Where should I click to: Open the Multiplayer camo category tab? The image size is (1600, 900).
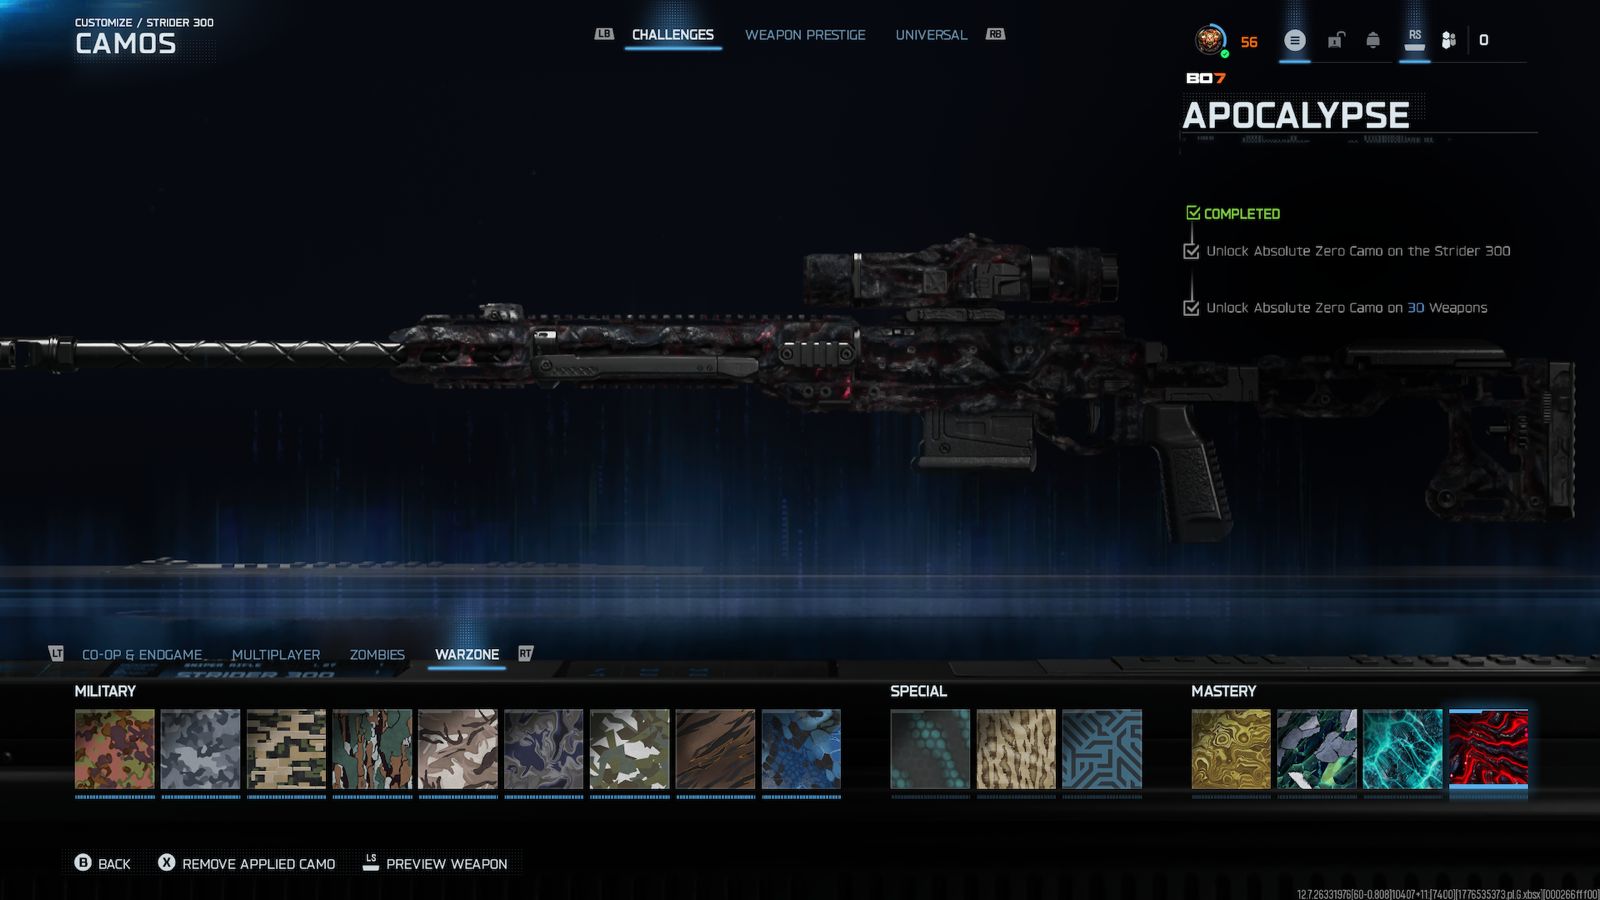click(276, 655)
